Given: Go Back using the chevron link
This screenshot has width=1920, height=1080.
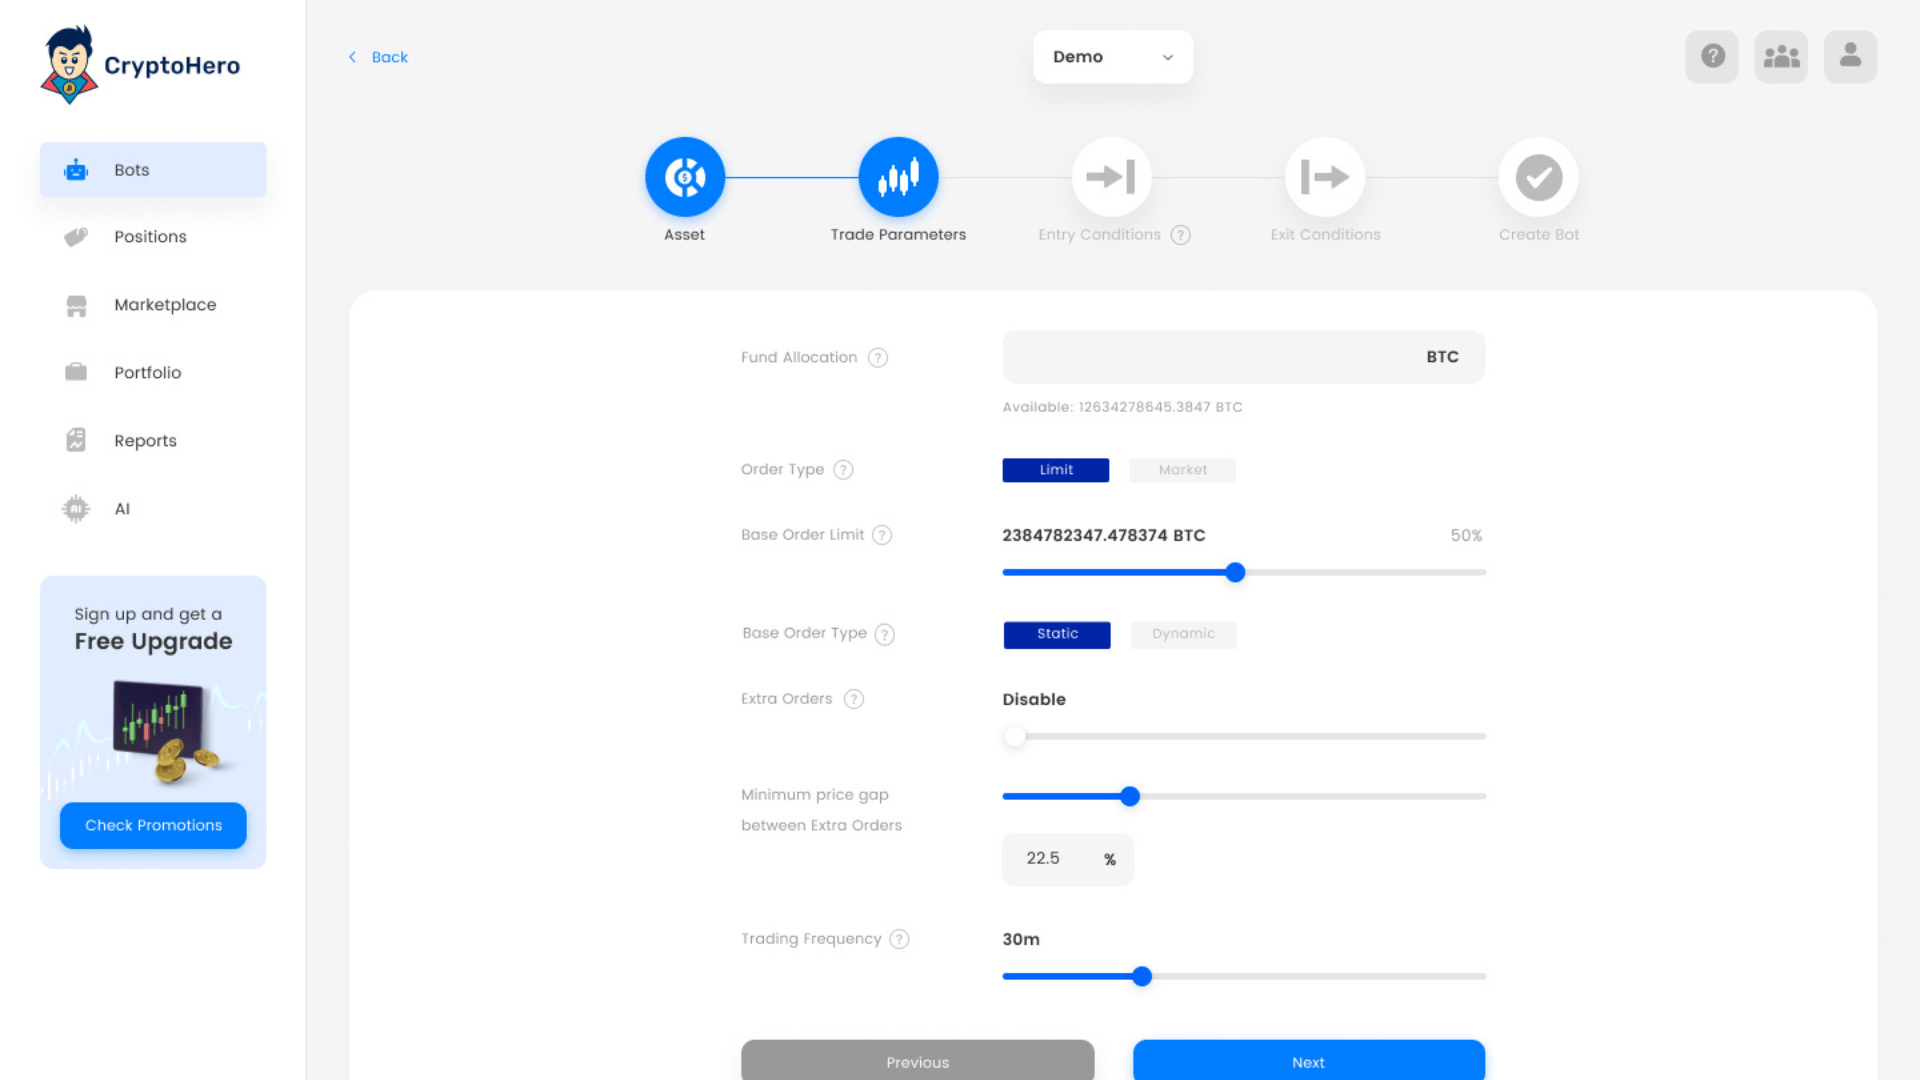Looking at the screenshot, I should [x=378, y=57].
